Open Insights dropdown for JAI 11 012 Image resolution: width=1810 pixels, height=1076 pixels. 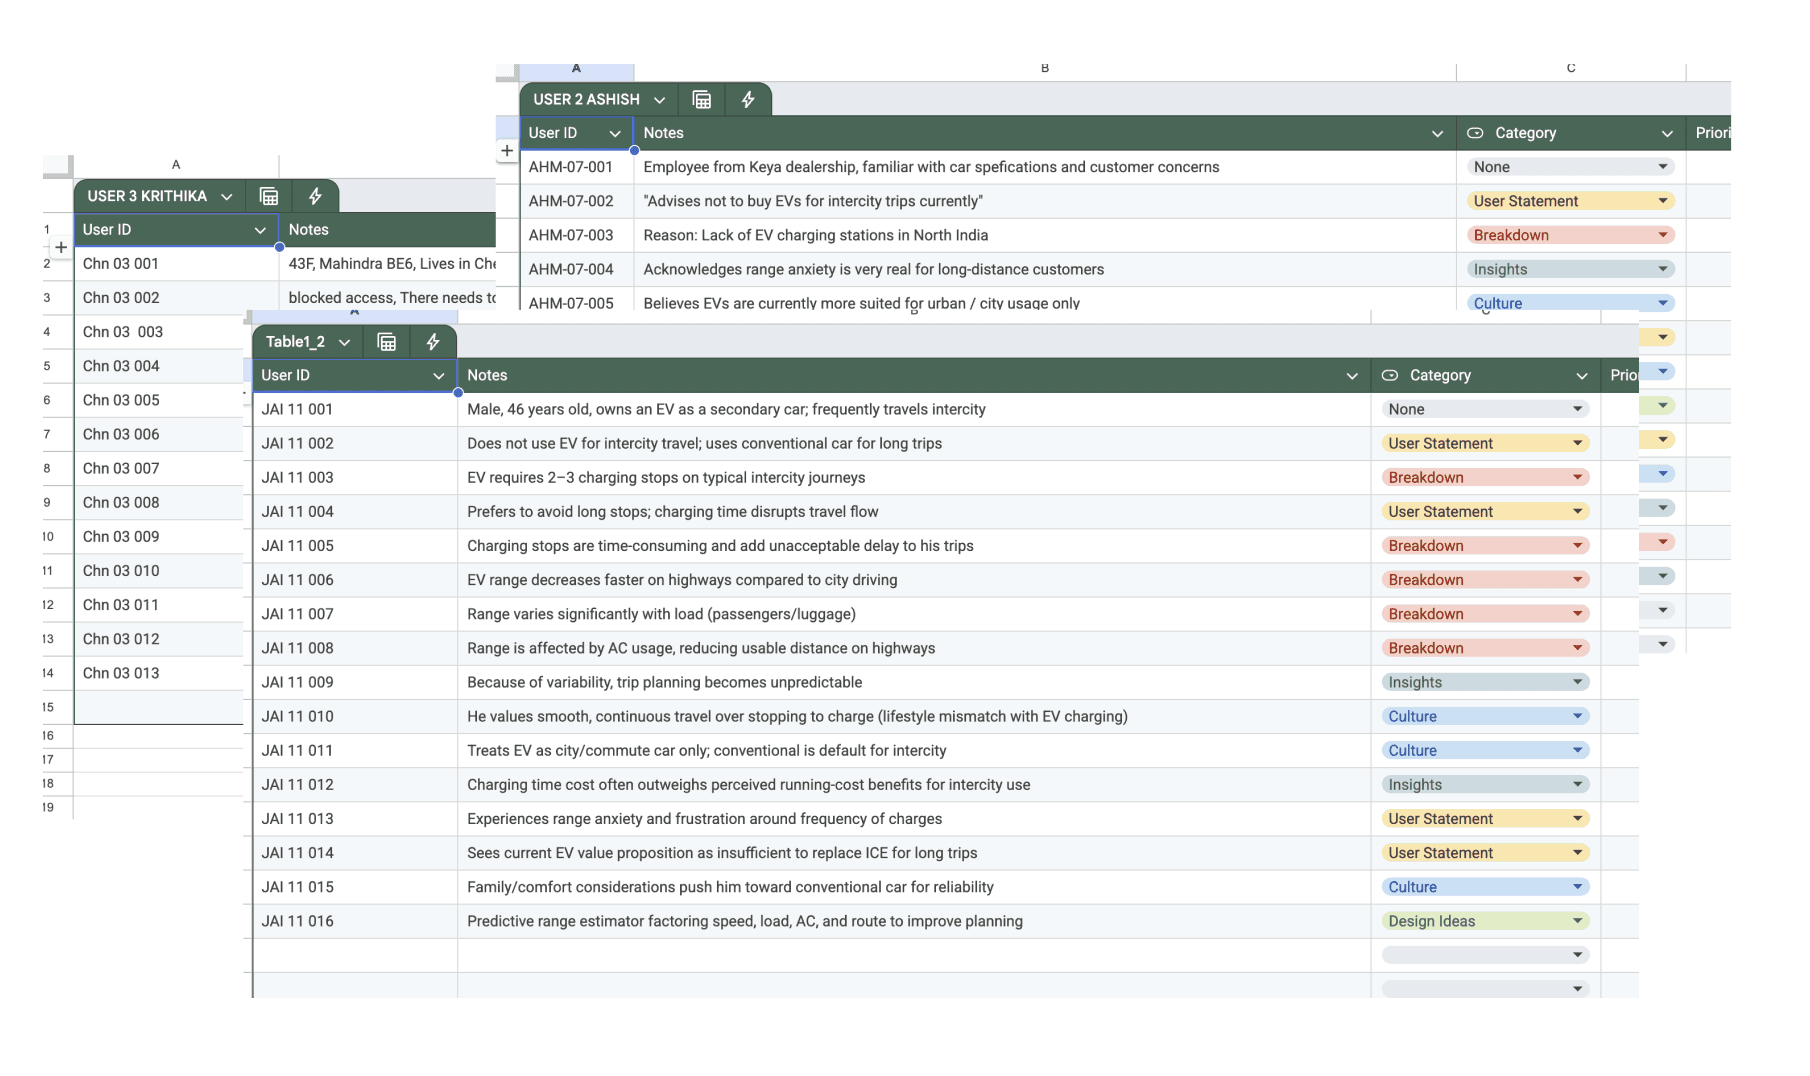pos(1485,784)
